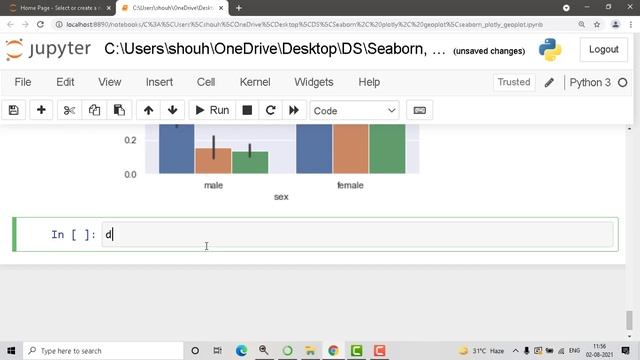This screenshot has width=640, height=360.
Task: Open the cell type Code dropdown
Action: (354, 111)
